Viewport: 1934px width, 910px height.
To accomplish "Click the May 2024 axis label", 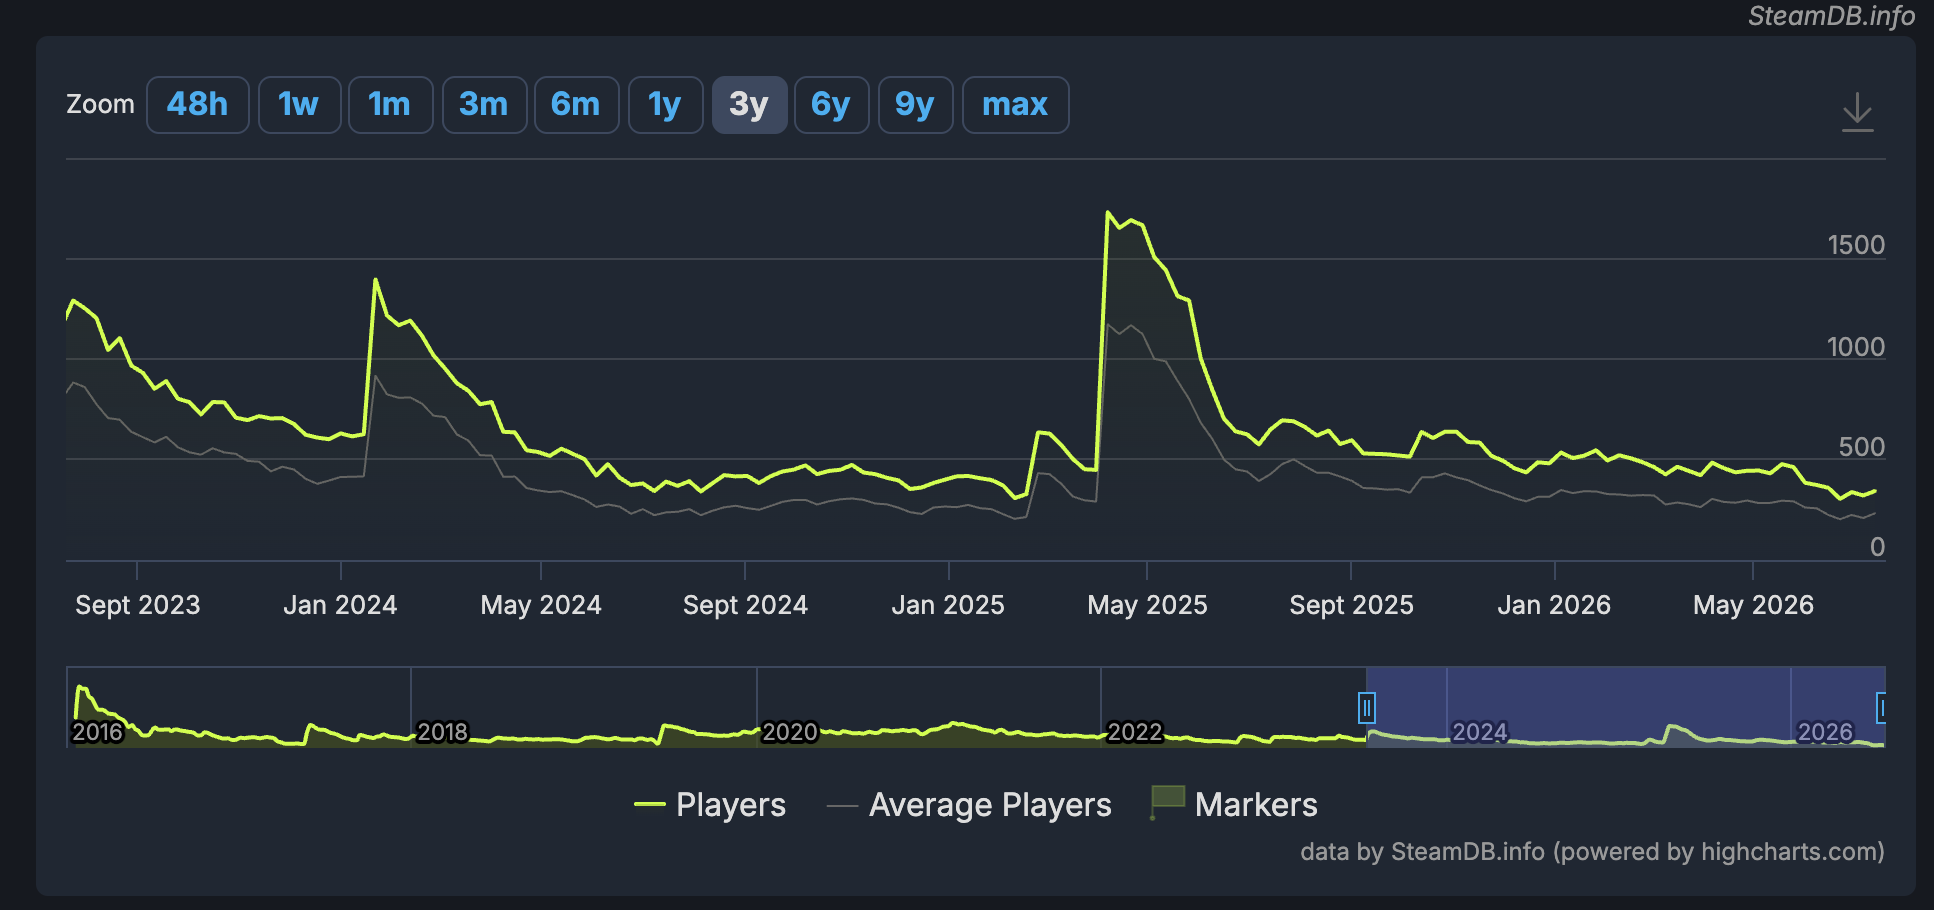I will point(541,605).
